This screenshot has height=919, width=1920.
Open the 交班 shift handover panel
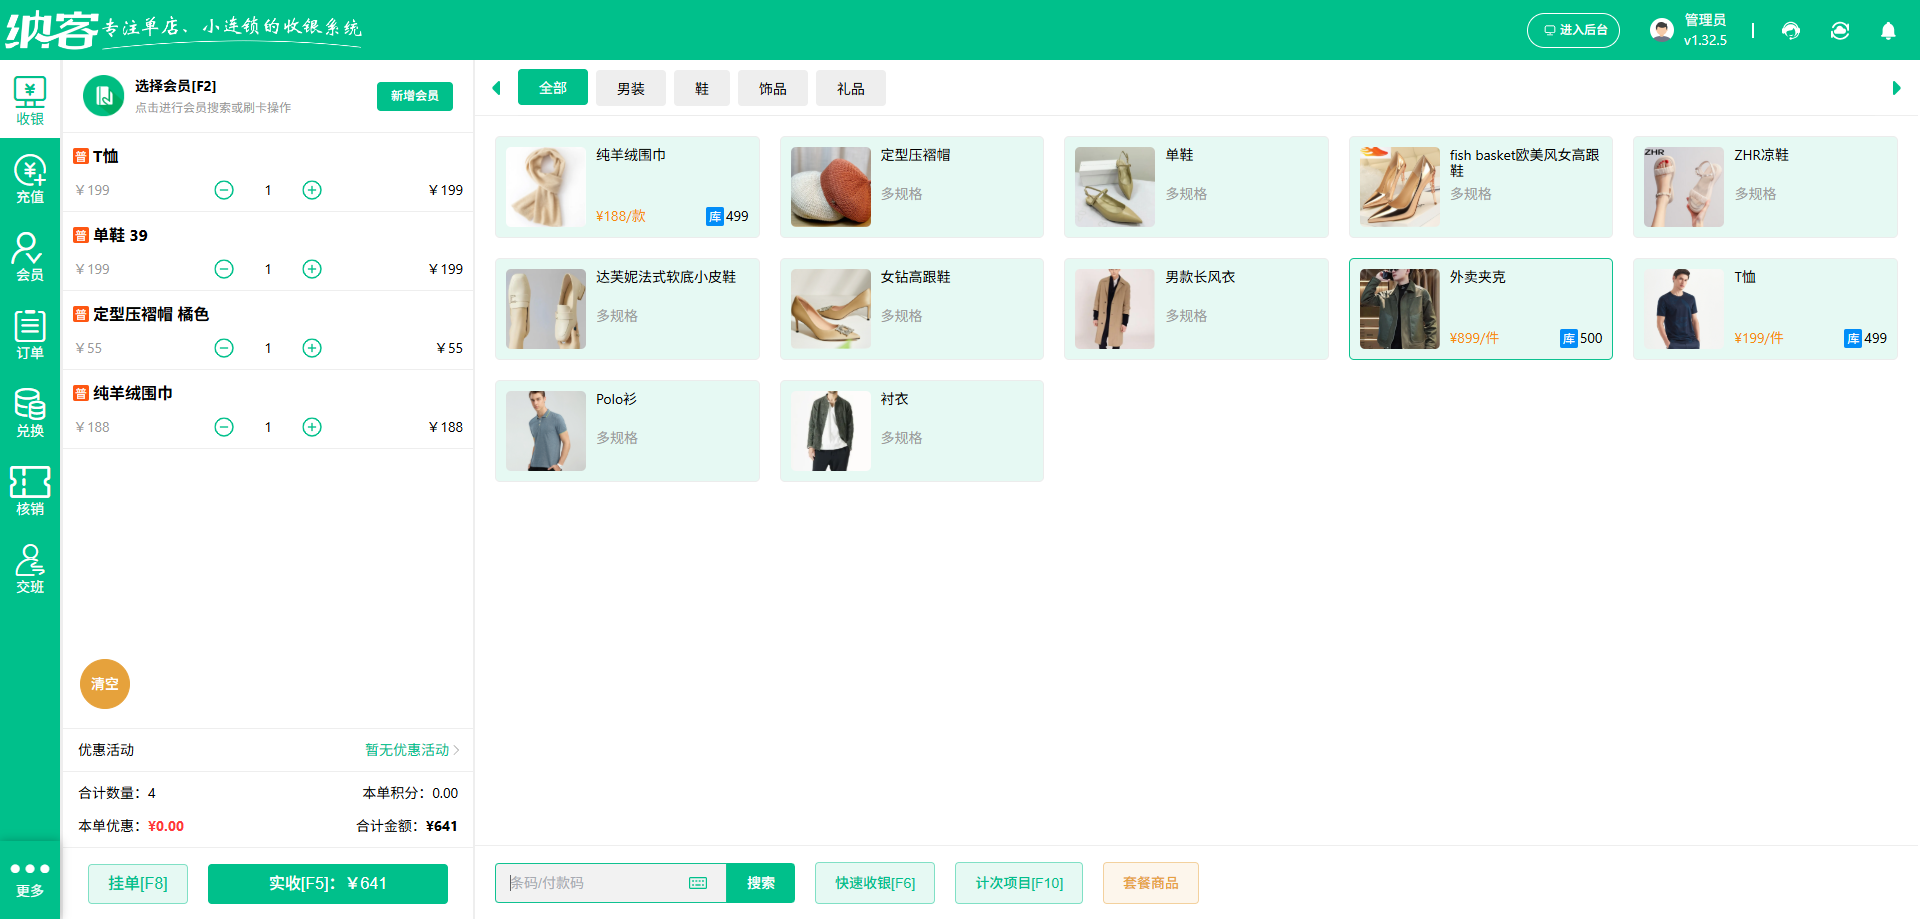click(30, 568)
